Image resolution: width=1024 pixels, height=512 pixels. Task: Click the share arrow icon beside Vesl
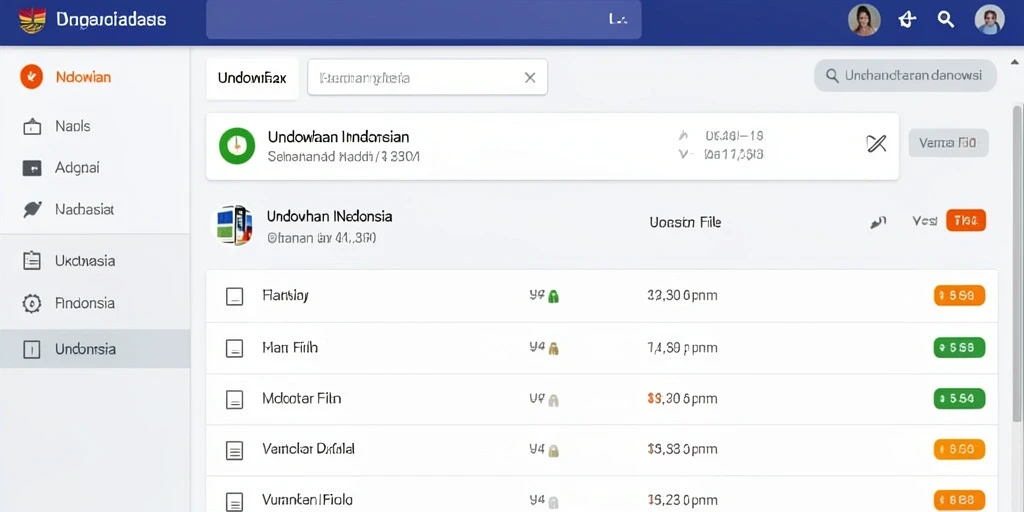(878, 223)
